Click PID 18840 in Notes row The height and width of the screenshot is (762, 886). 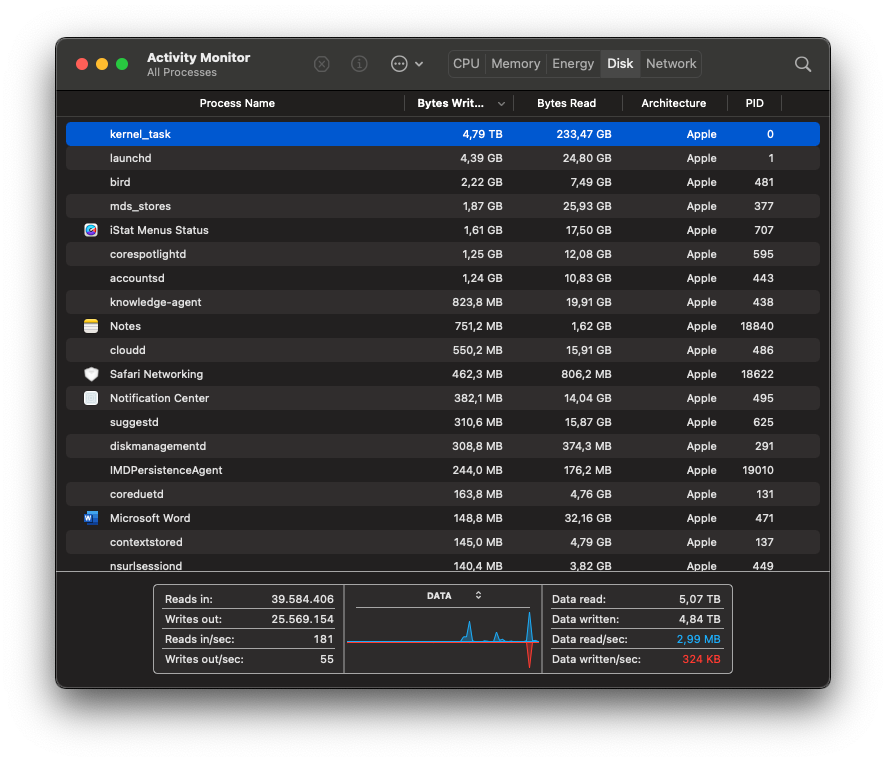pyautogui.click(x=757, y=326)
